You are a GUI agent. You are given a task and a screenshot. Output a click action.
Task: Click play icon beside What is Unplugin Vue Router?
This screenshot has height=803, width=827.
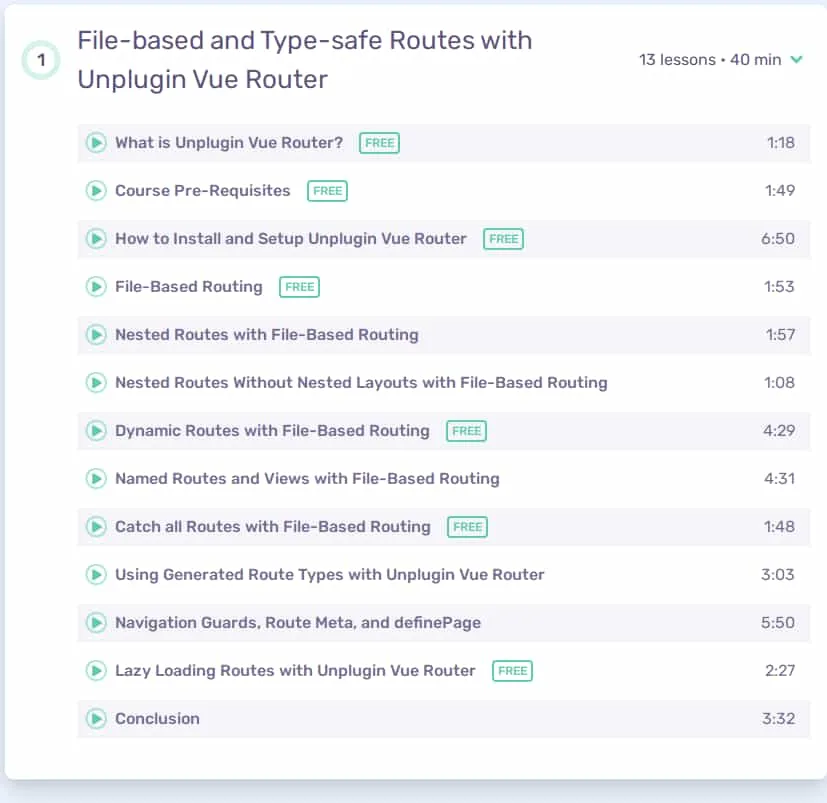96,142
